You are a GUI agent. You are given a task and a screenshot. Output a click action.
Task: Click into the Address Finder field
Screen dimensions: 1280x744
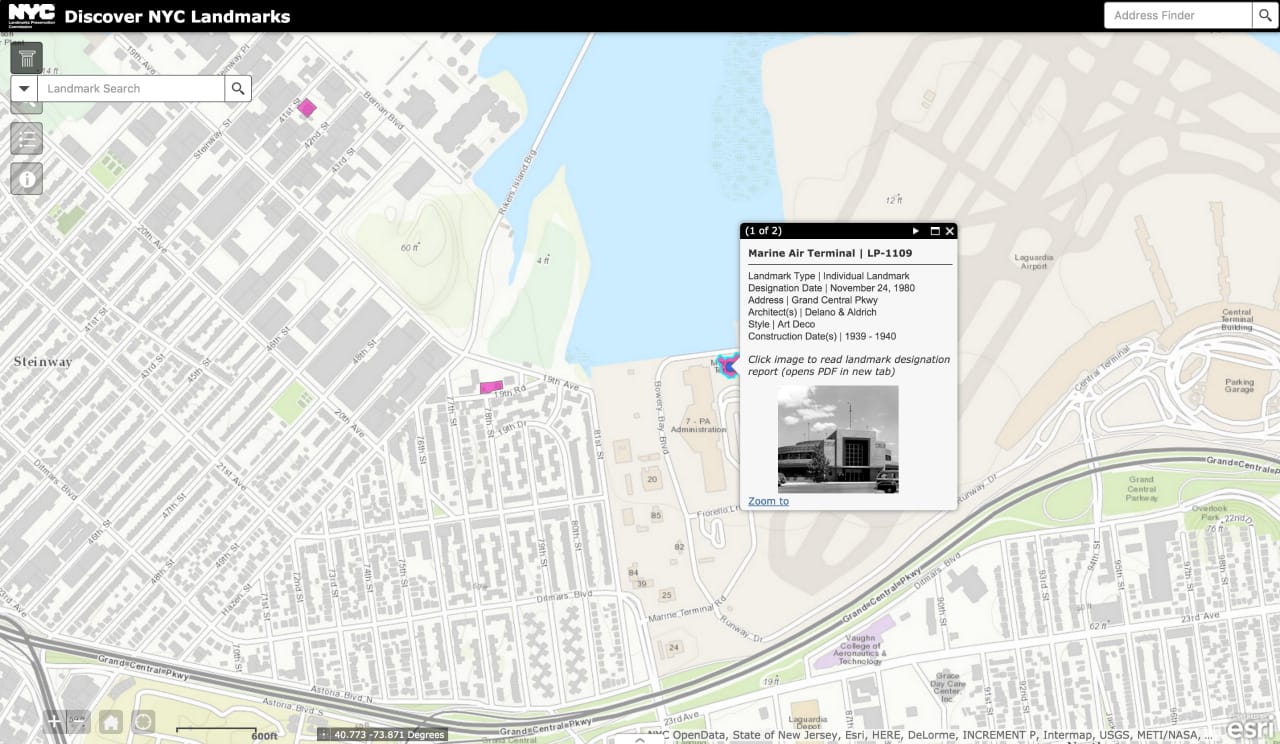coord(1176,15)
